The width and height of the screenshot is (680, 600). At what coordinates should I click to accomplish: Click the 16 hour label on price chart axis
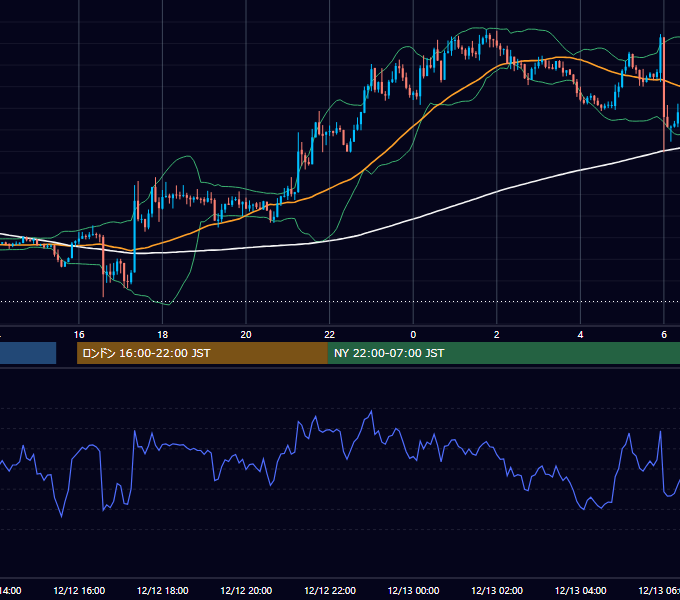pyautogui.click(x=79, y=335)
